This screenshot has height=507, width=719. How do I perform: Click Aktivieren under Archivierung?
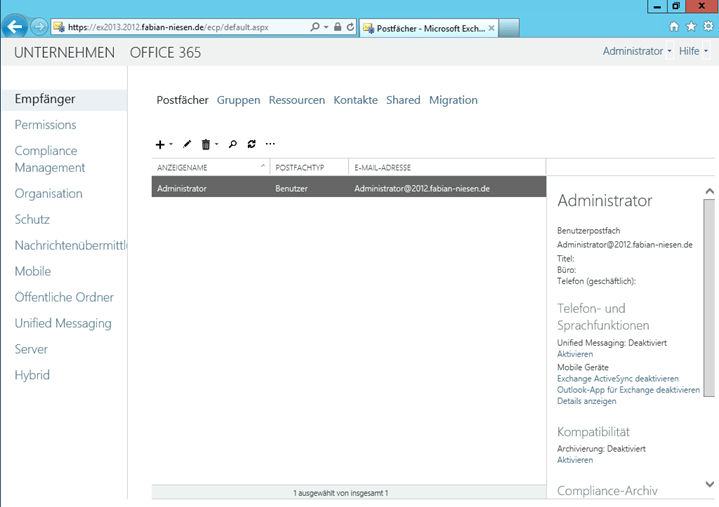tap(575, 460)
